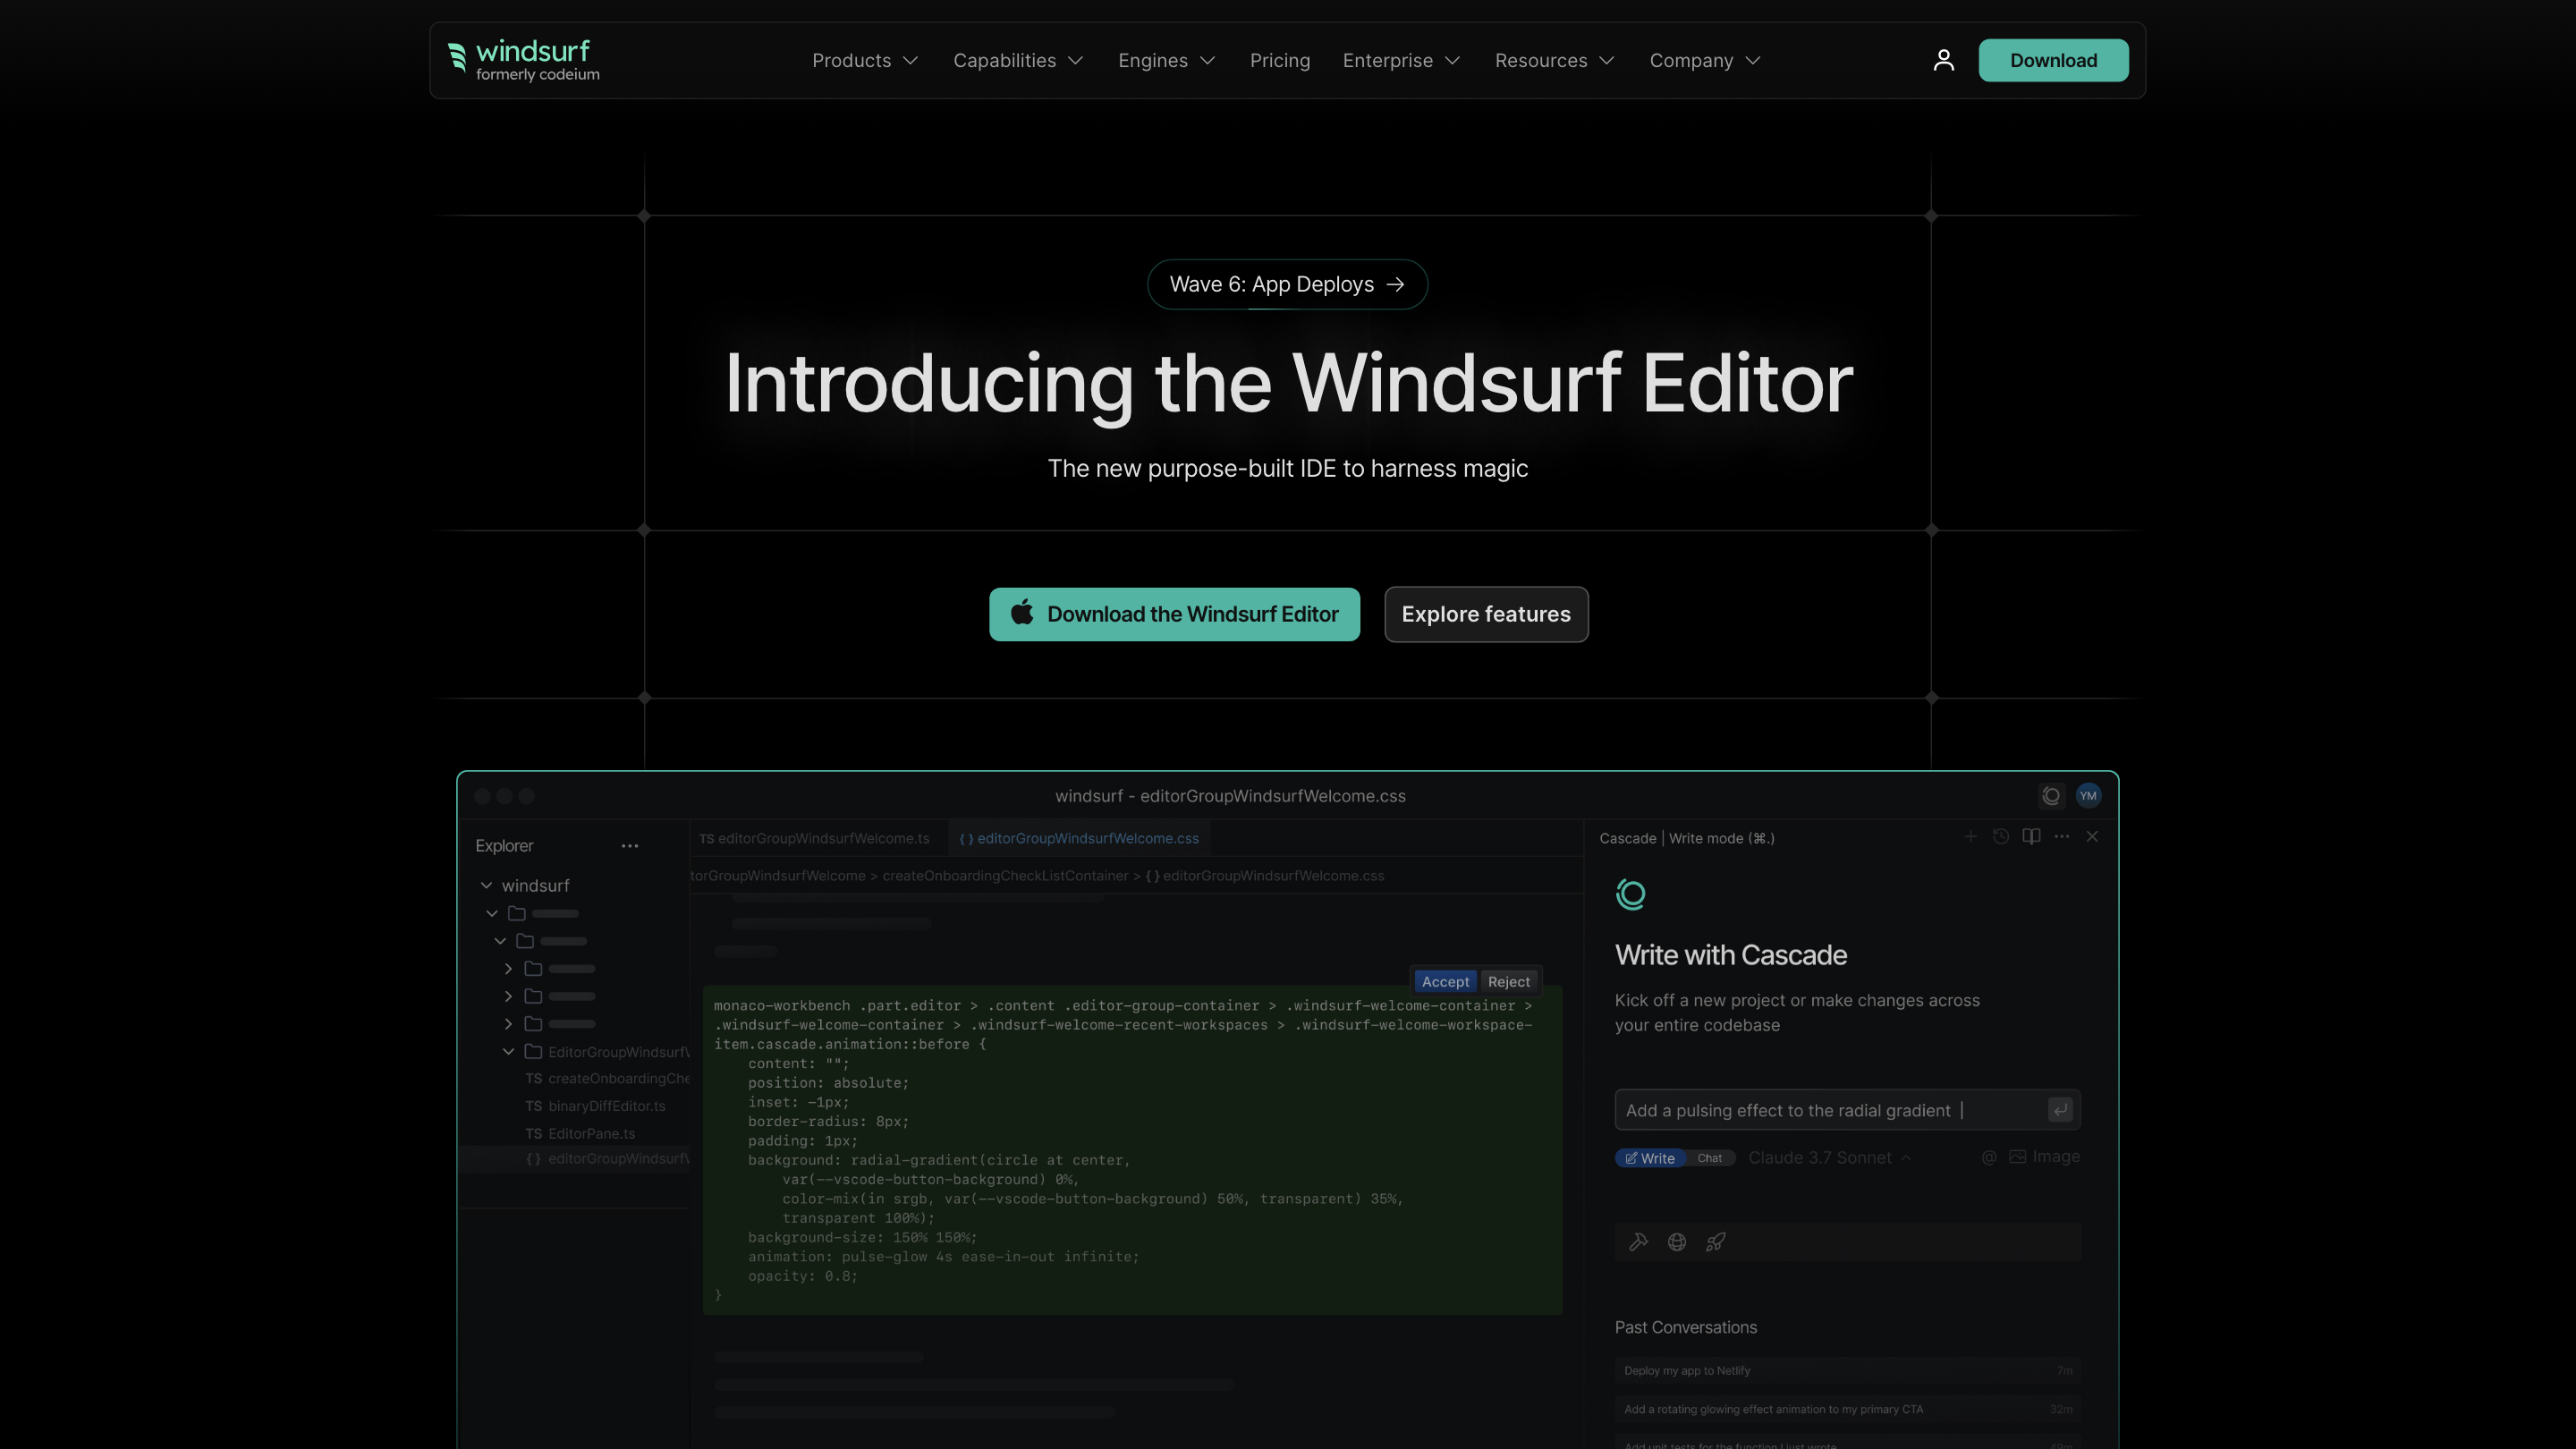Image resolution: width=2576 pixels, height=1449 pixels.
Task: Open the Products dropdown menu
Action: coord(864,61)
